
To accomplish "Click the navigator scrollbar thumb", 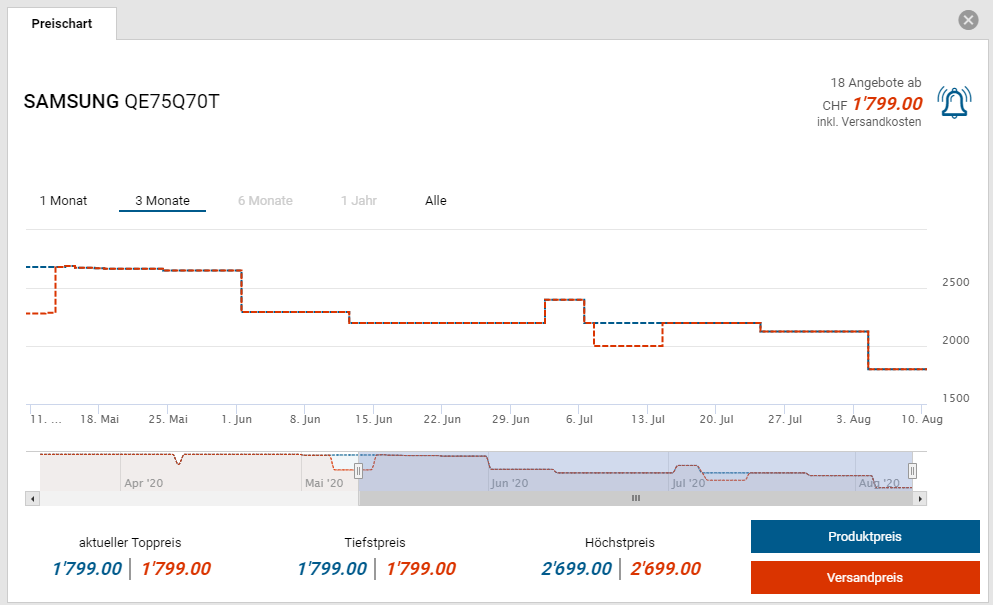I will (x=635, y=498).
